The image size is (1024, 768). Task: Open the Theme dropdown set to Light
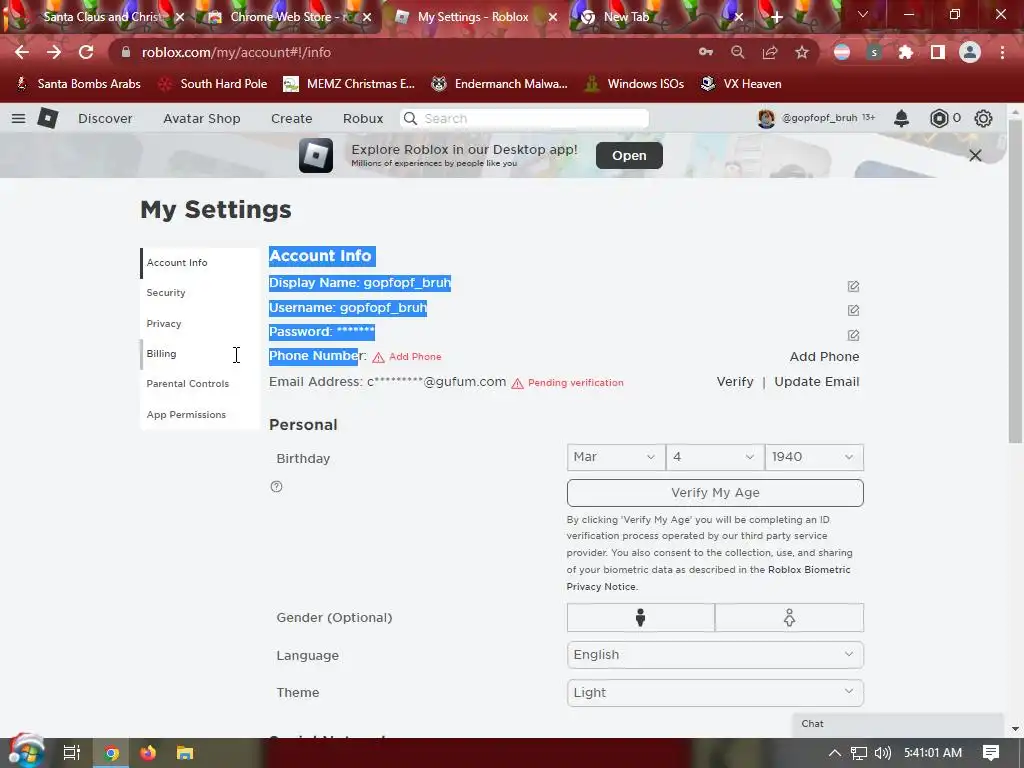[x=715, y=693]
